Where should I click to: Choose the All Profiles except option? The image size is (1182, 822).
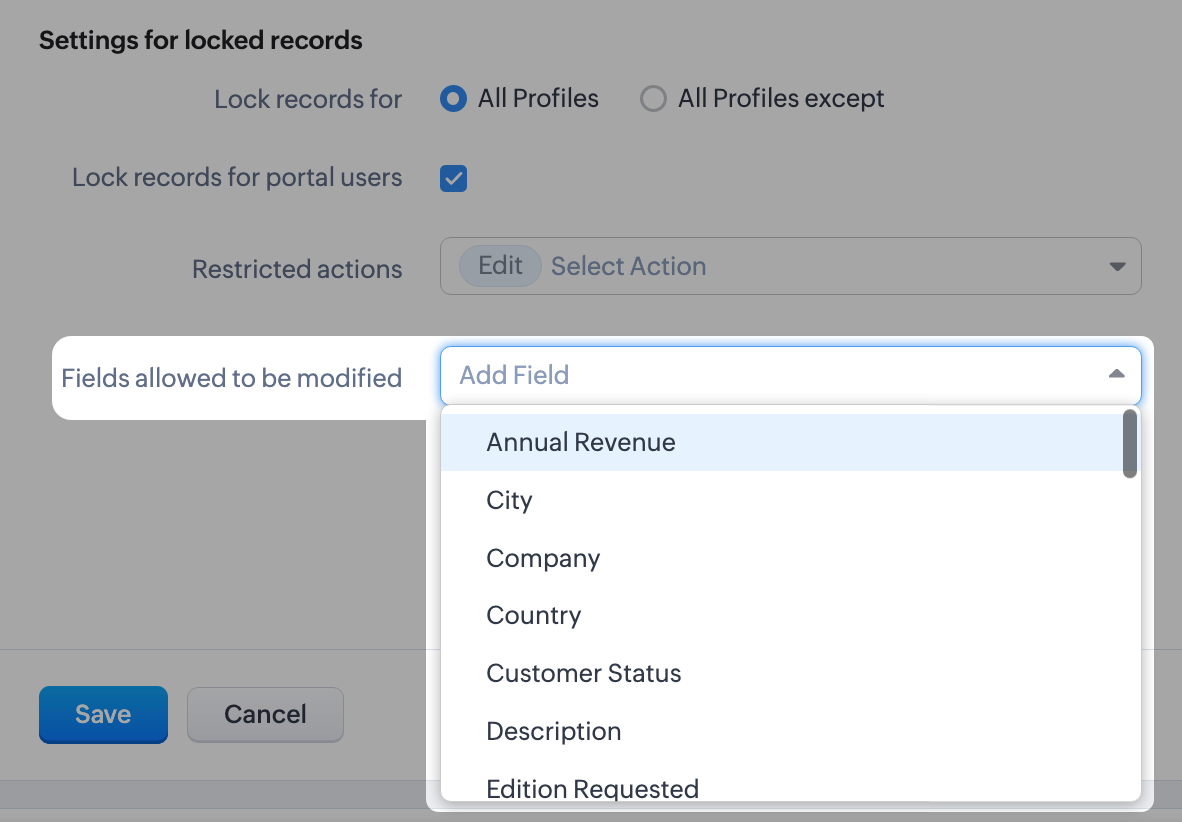point(653,98)
